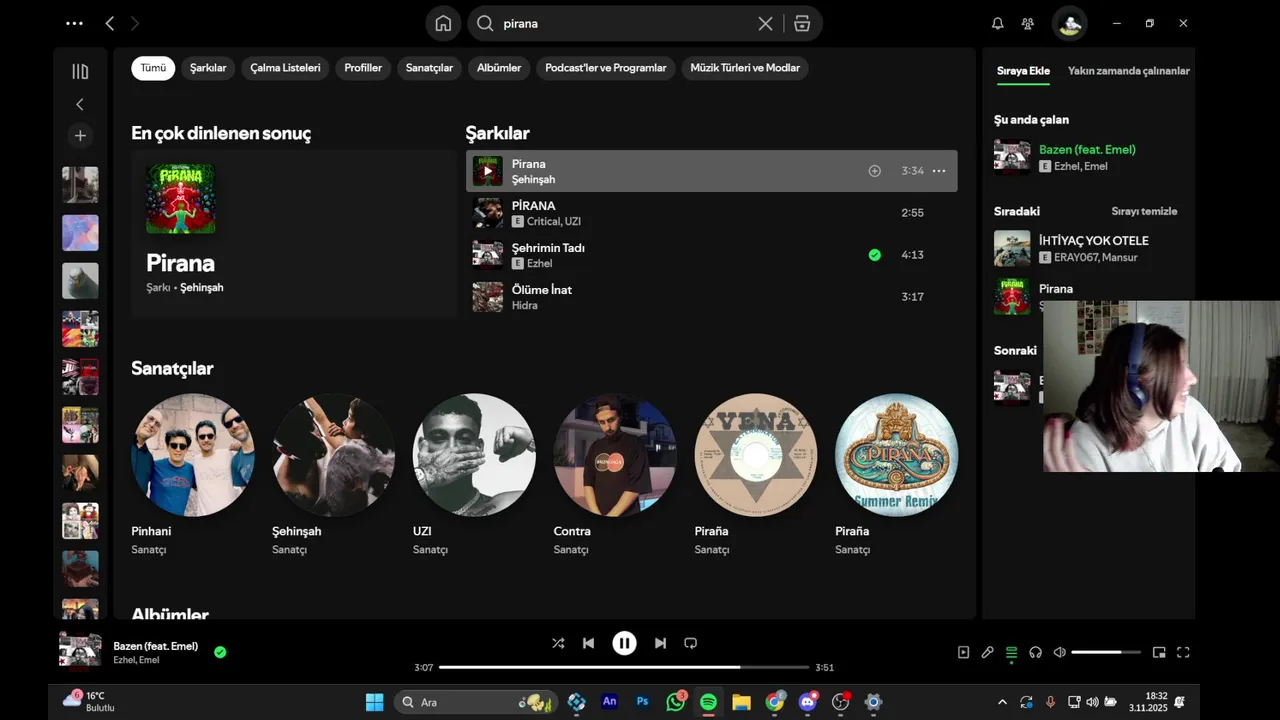The image size is (1280, 720).
Task: Clear the search field with the X
Action: pyautogui.click(x=765, y=23)
